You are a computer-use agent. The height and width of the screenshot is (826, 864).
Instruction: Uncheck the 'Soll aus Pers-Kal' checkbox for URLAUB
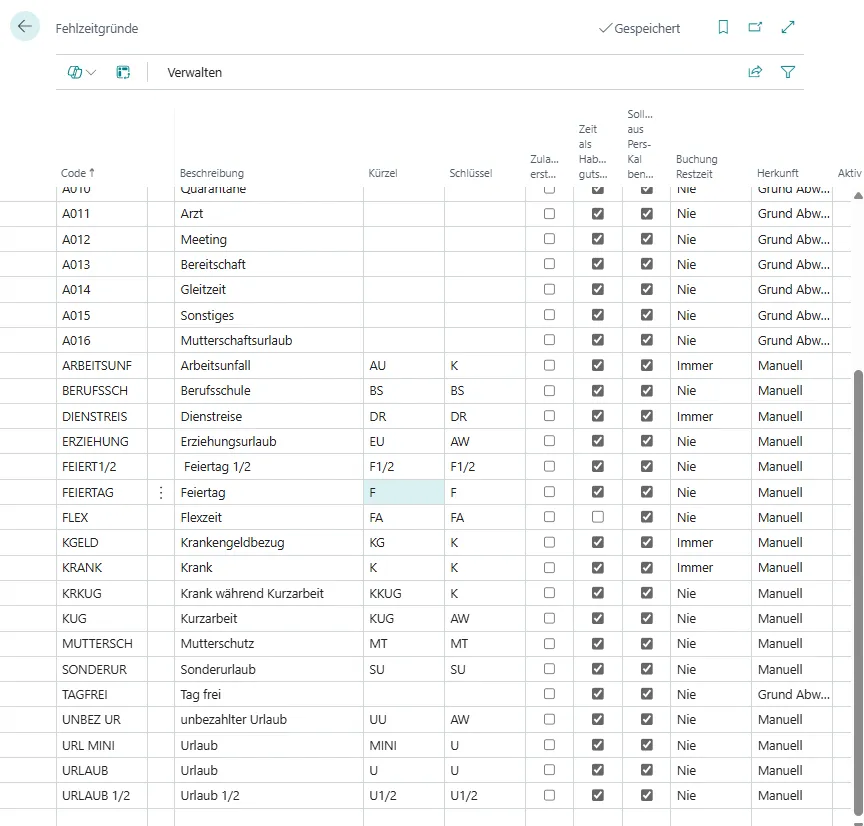[x=647, y=770]
